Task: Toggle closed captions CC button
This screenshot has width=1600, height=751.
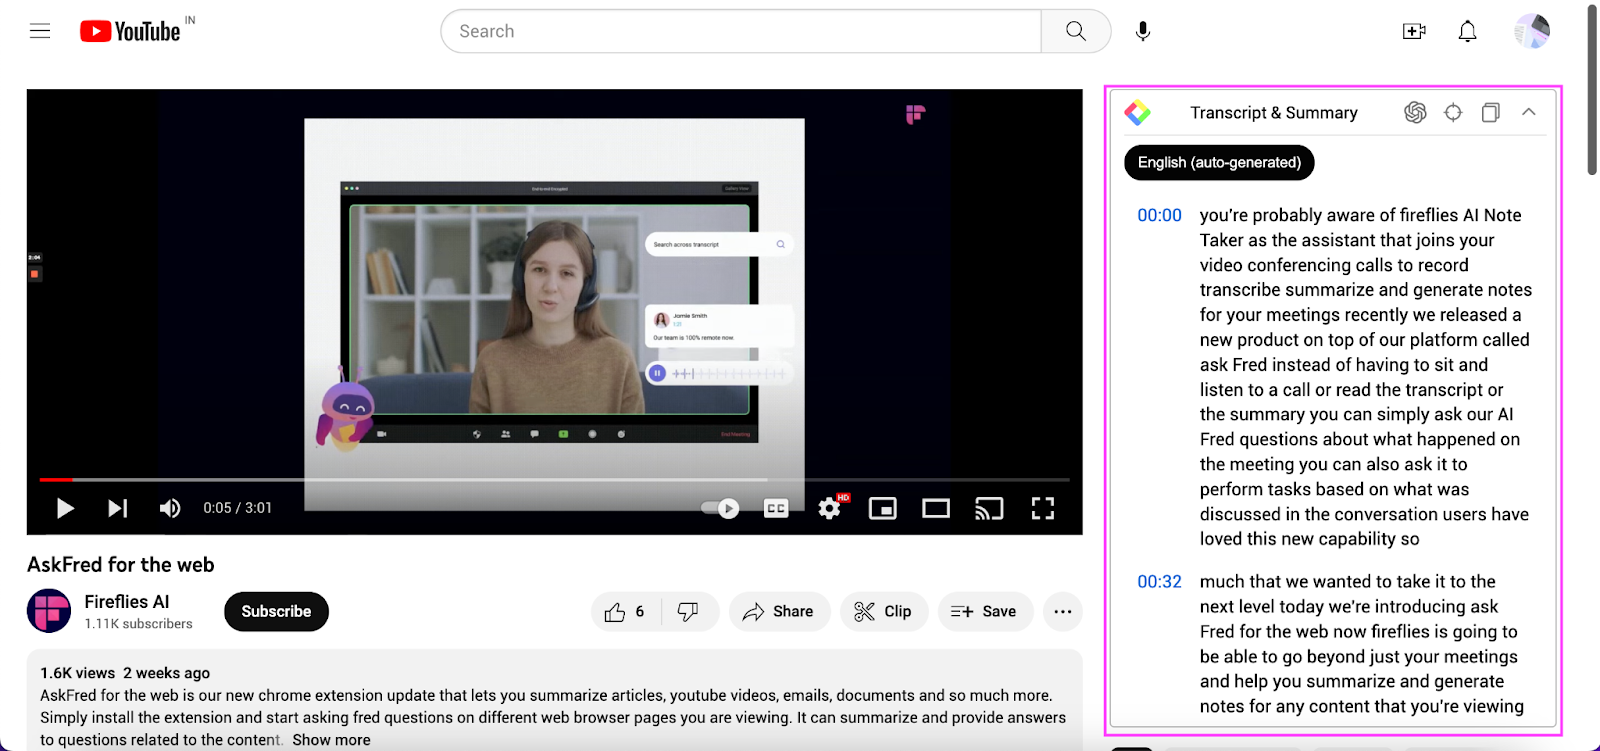Action: pyautogui.click(x=776, y=508)
